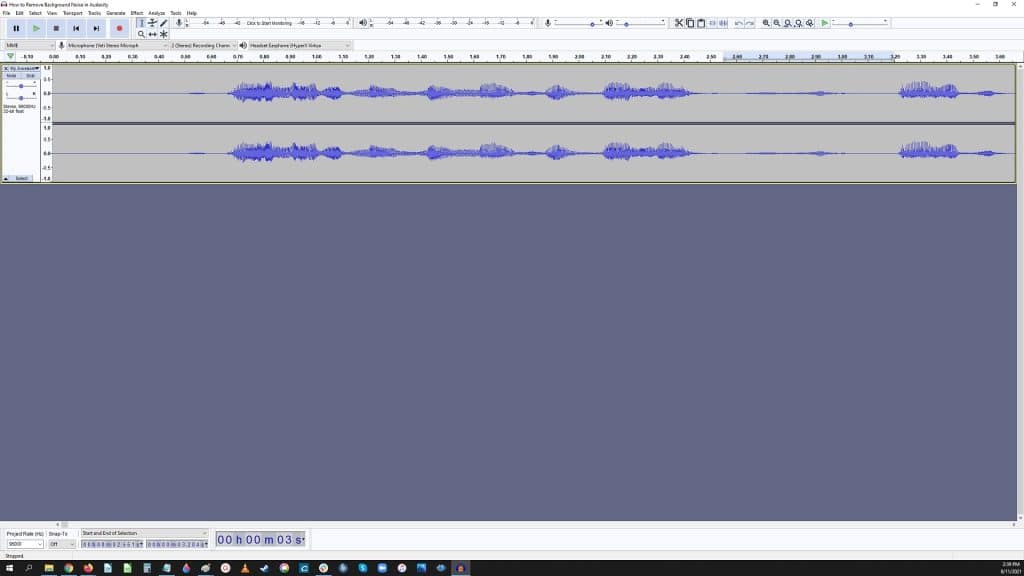Open the Tracks menu

[94, 13]
